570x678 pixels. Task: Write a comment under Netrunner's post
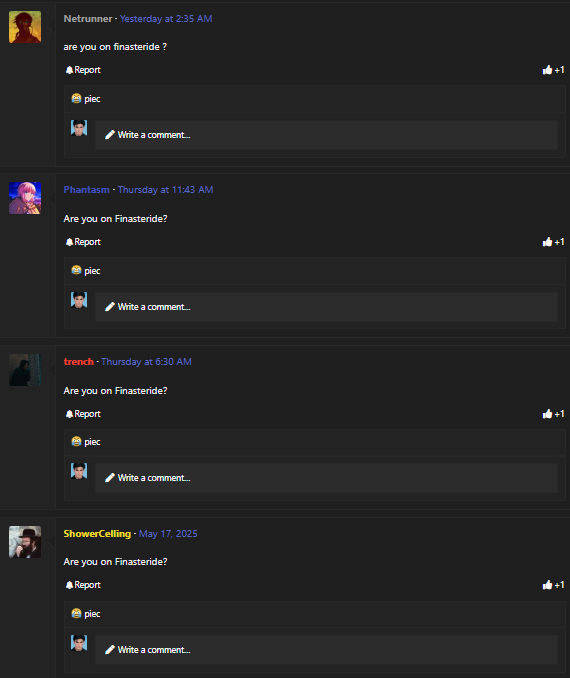326,135
